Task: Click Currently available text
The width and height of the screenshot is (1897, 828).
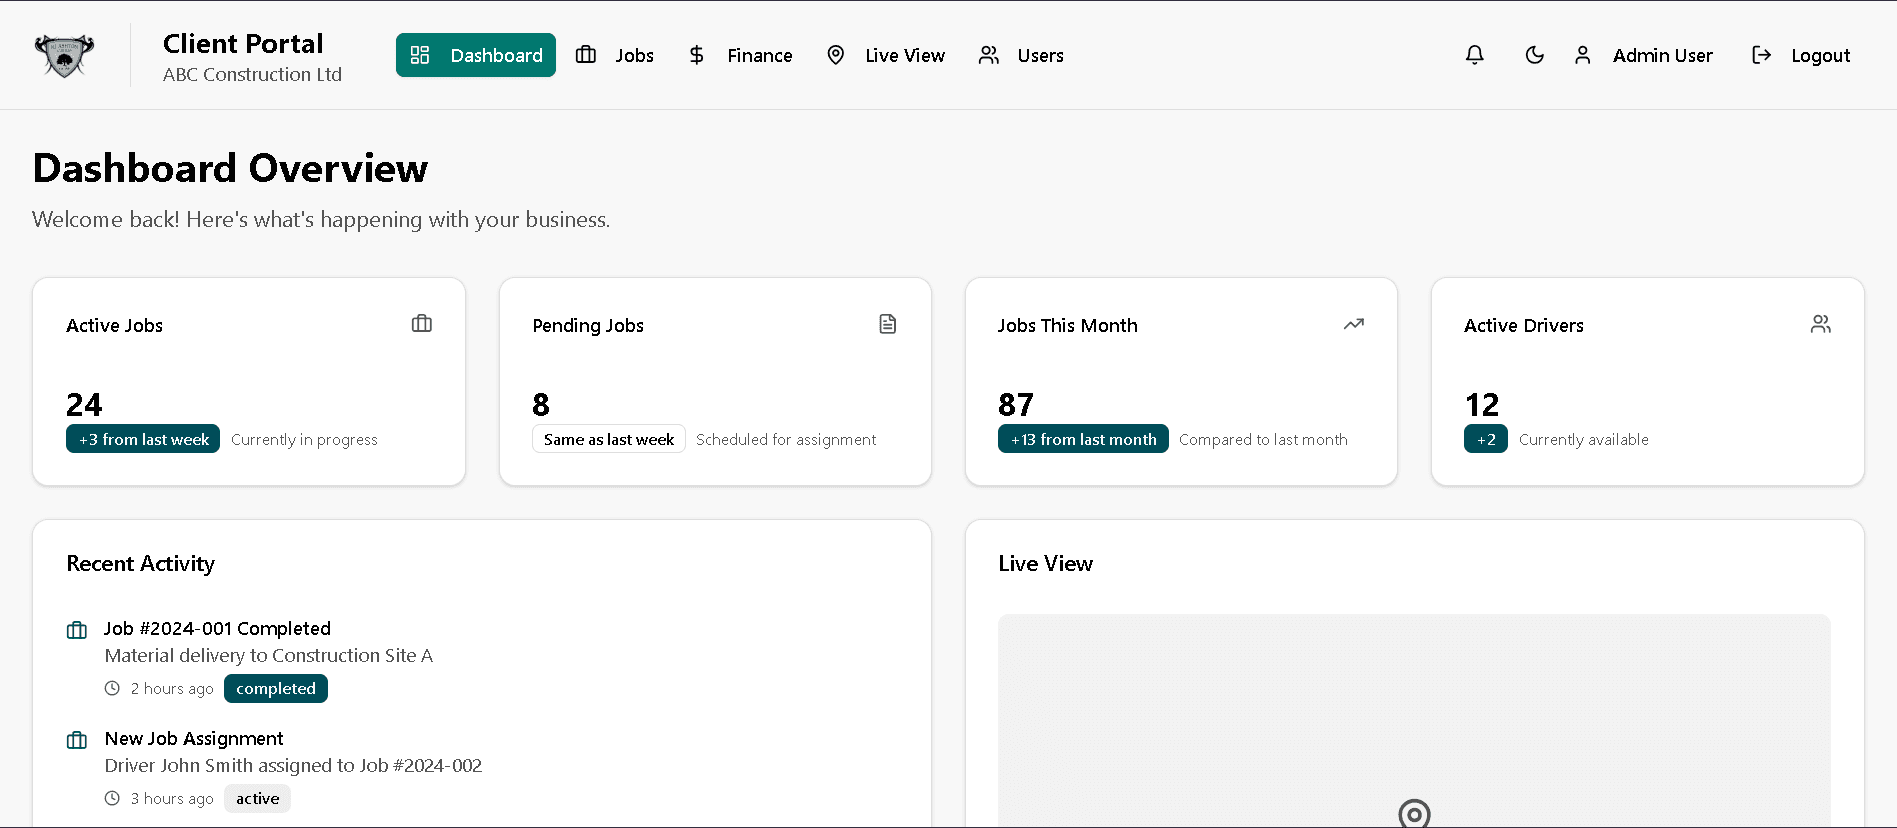Action: (x=1583, y=440)
